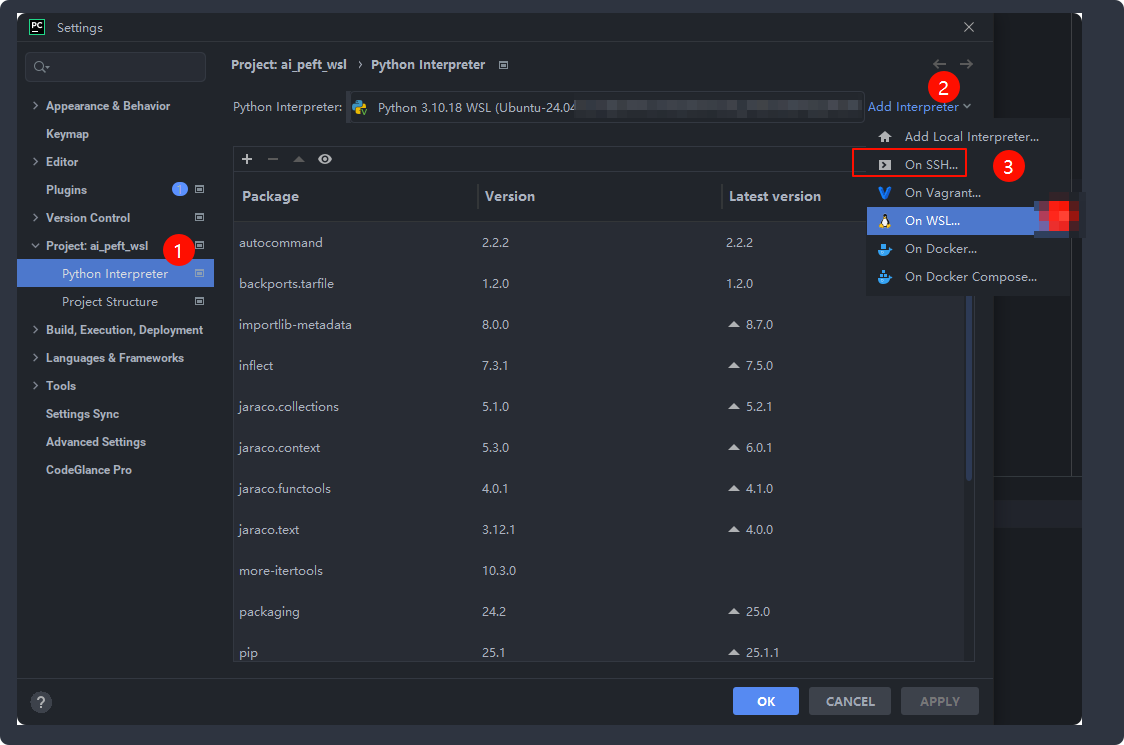1124x745 pixels.
Task: Click the CANCEL button
Action: coord(849,701)
